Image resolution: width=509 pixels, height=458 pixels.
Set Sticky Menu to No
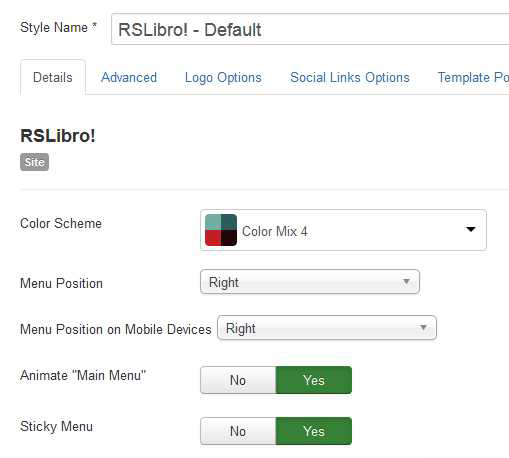click(238, 431)
